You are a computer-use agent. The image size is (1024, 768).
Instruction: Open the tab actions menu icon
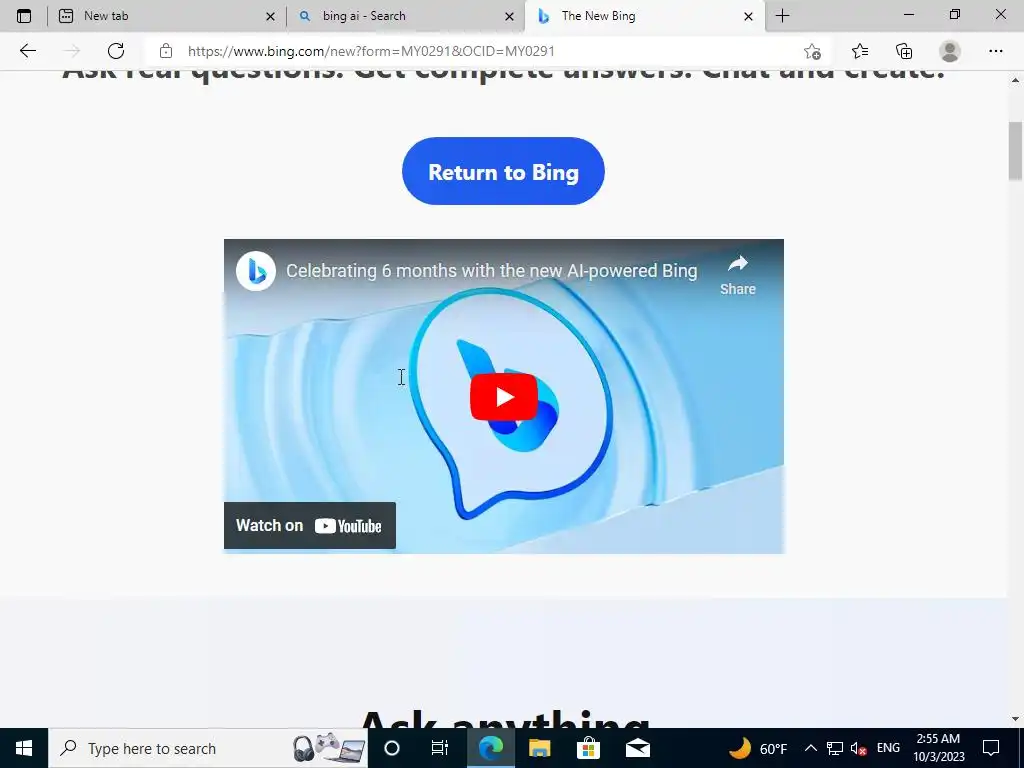(24, 16)
